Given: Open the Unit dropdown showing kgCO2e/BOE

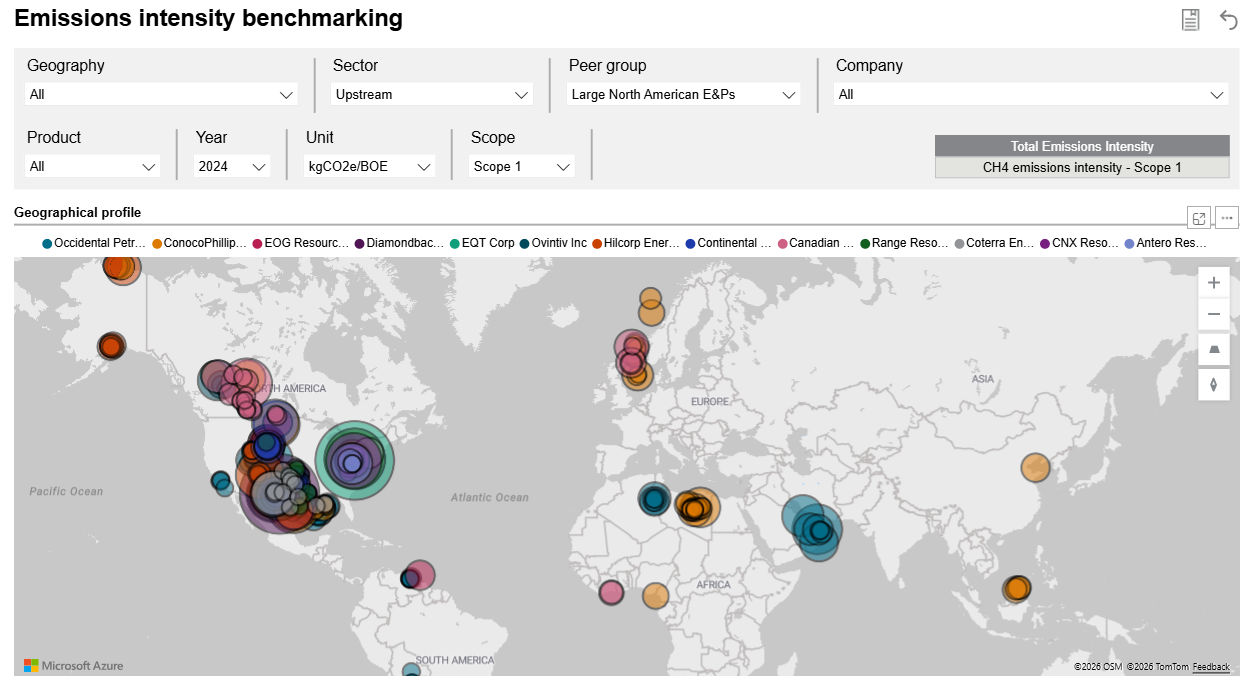Looking at the screenshot, I should pyautogui.click(x=370, y=166).
